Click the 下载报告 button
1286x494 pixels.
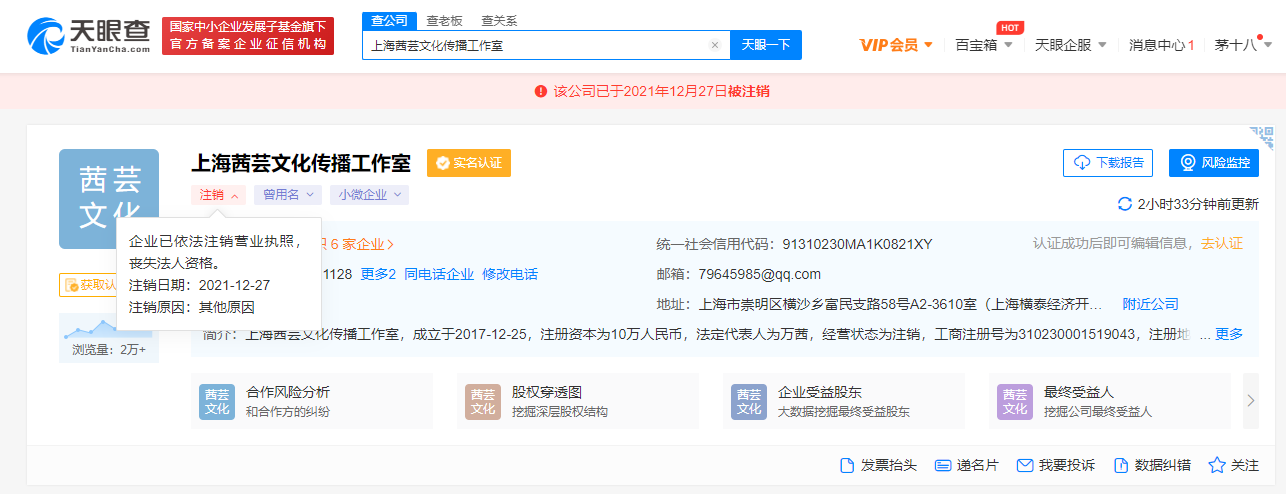click(x=1108, y=163)
